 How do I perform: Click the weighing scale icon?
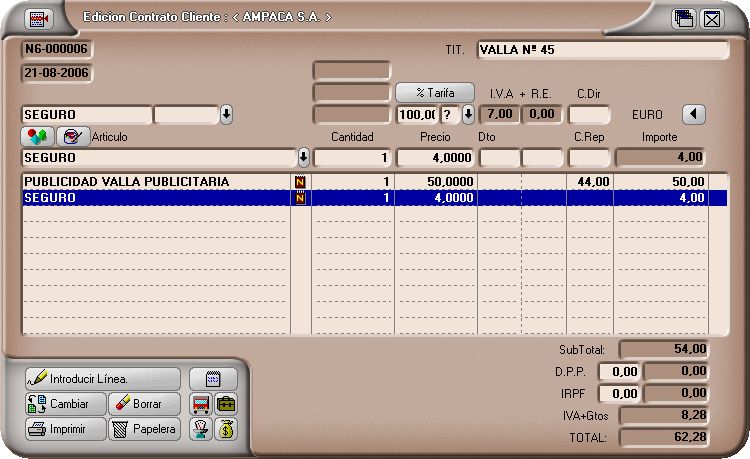click(x=201, y=430)
